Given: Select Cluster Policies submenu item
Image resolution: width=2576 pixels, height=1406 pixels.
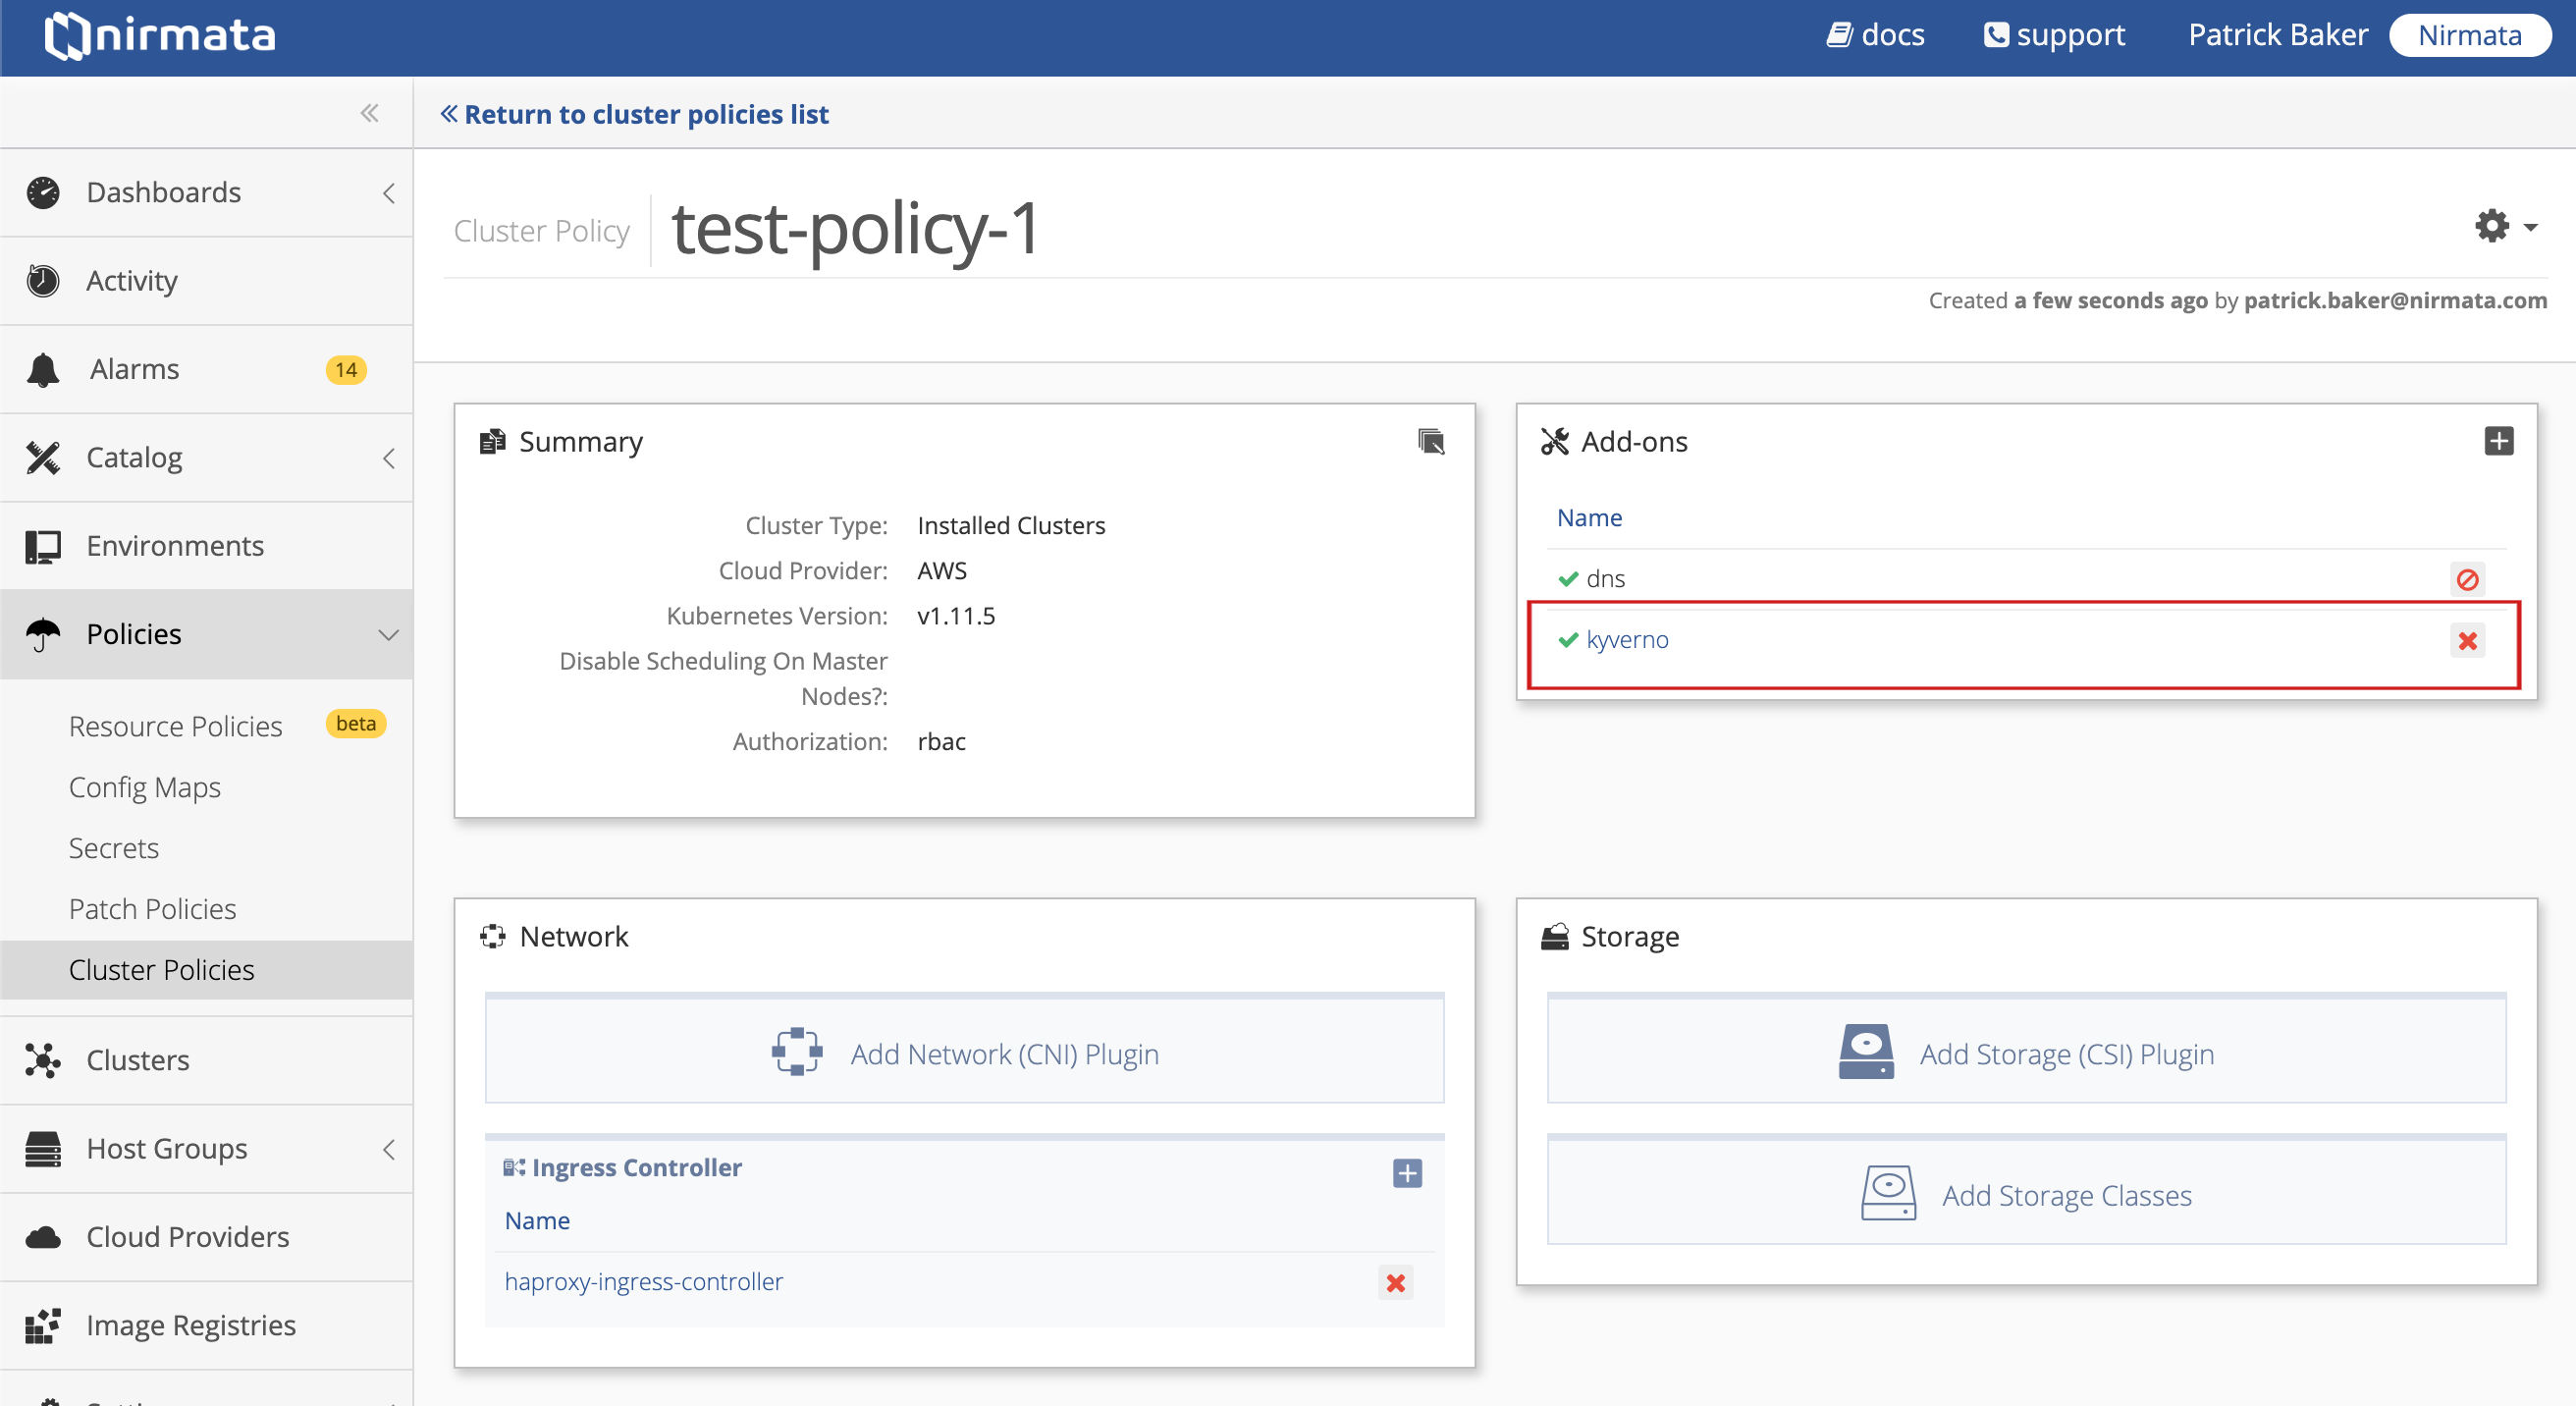Looking at the screenshot, I should click(206, 969).
